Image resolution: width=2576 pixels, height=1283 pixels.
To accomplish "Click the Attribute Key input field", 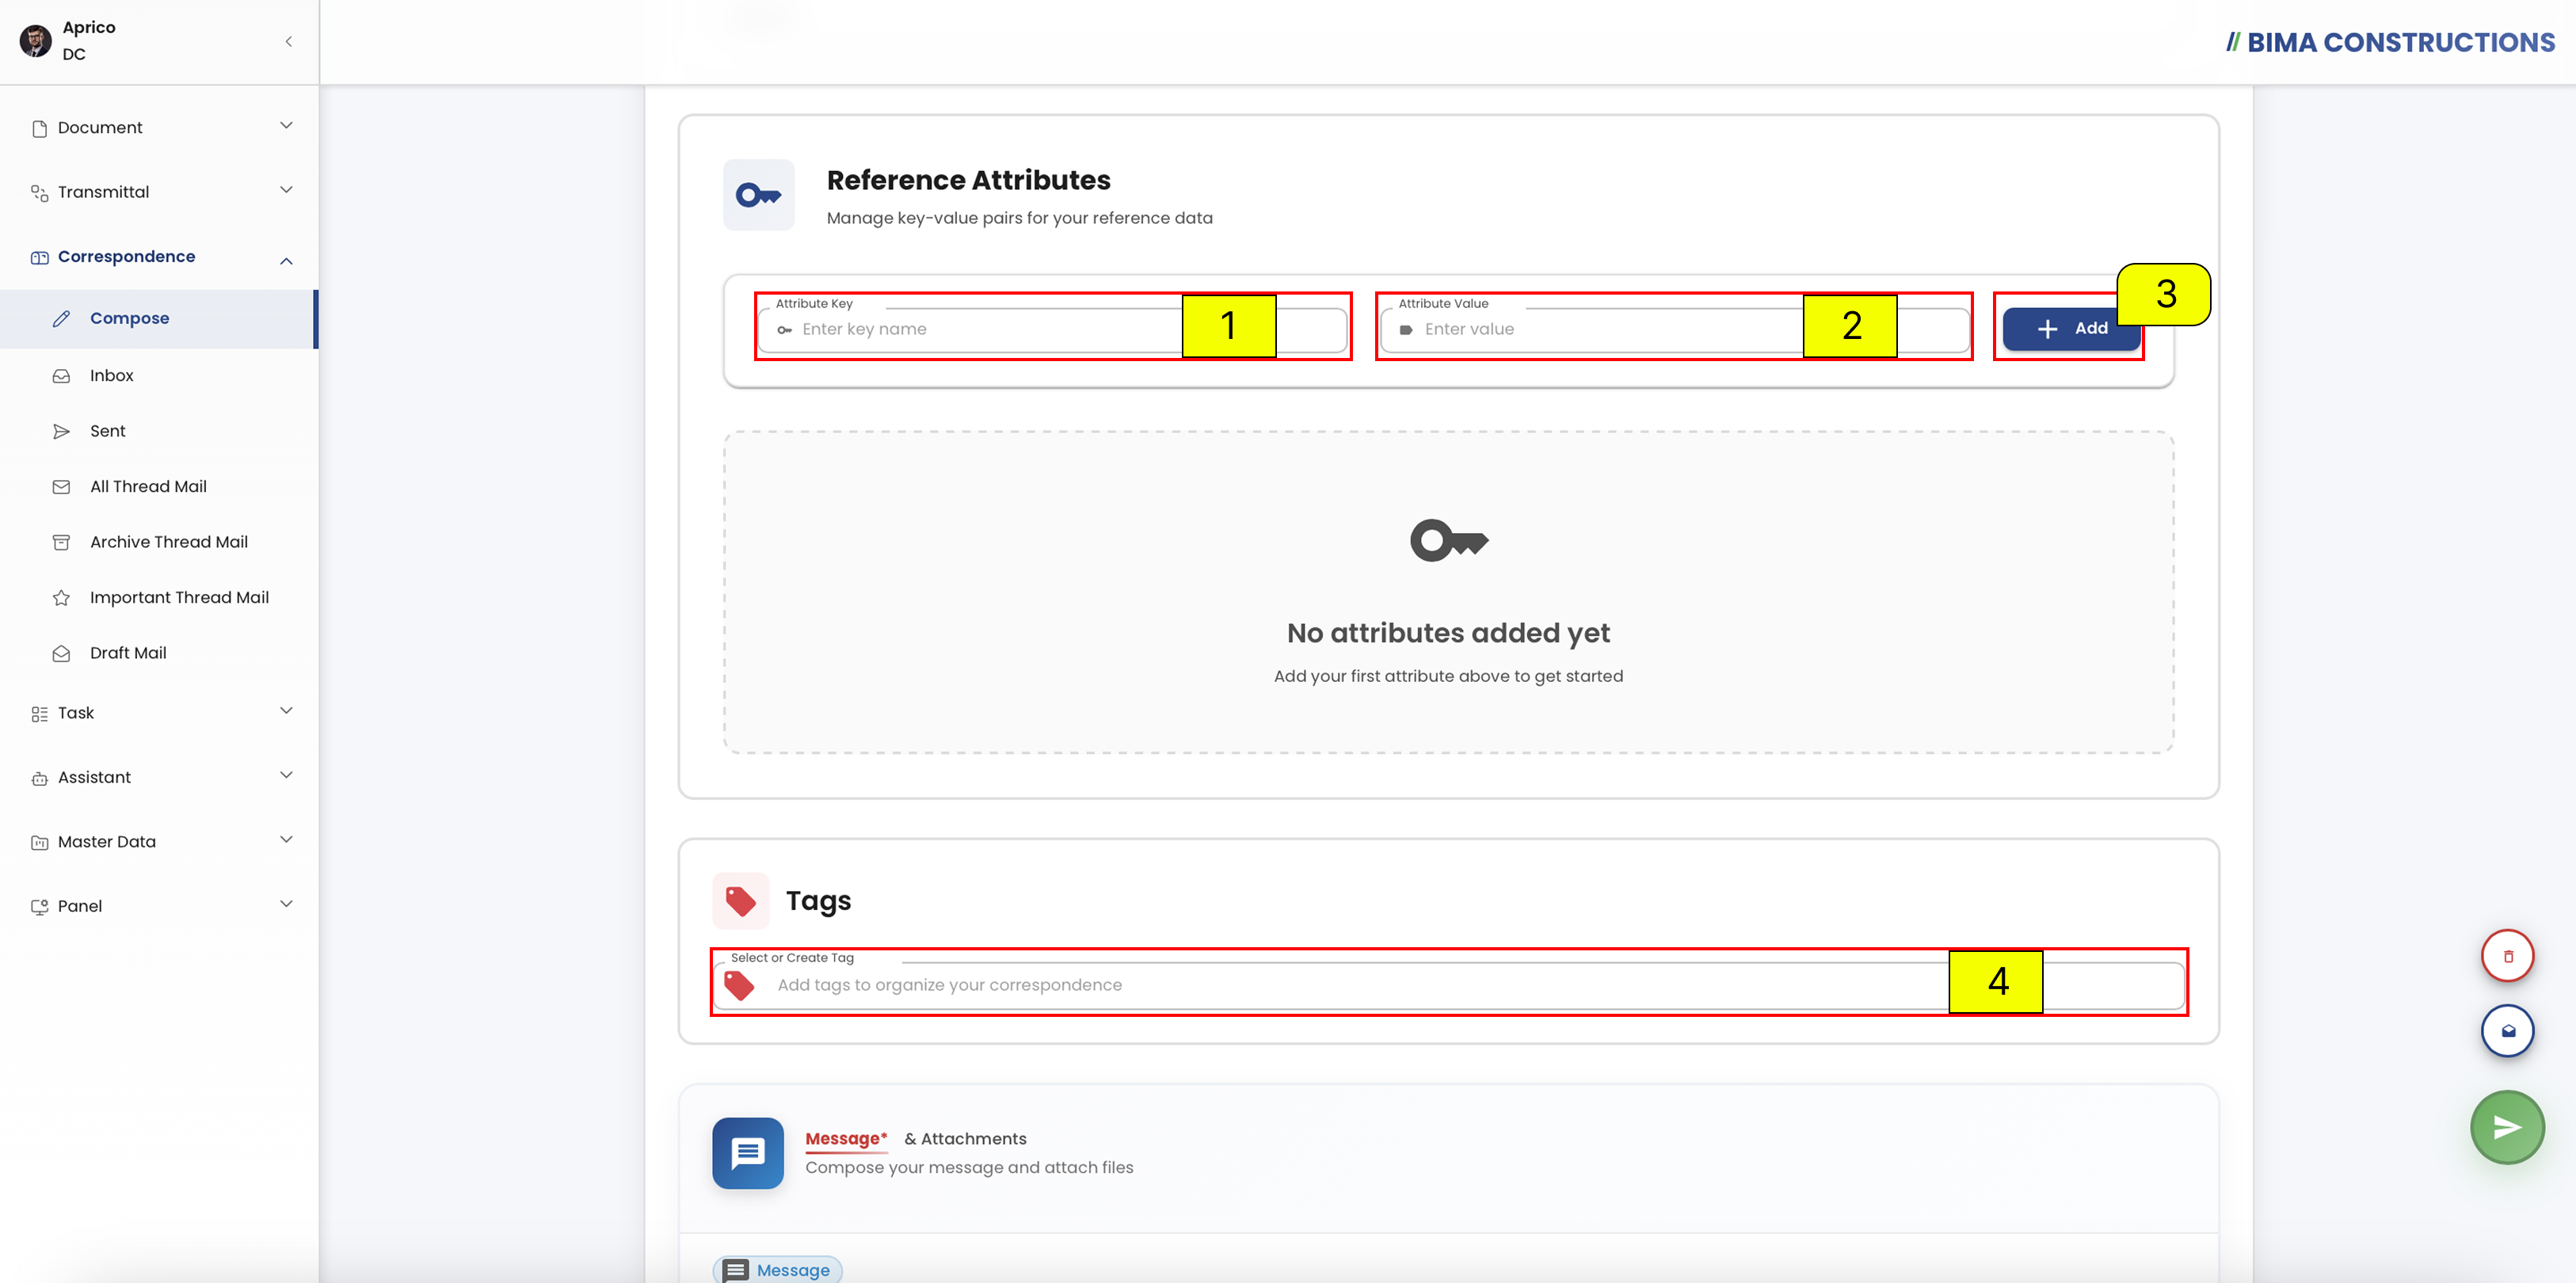I will point(1052,329).
